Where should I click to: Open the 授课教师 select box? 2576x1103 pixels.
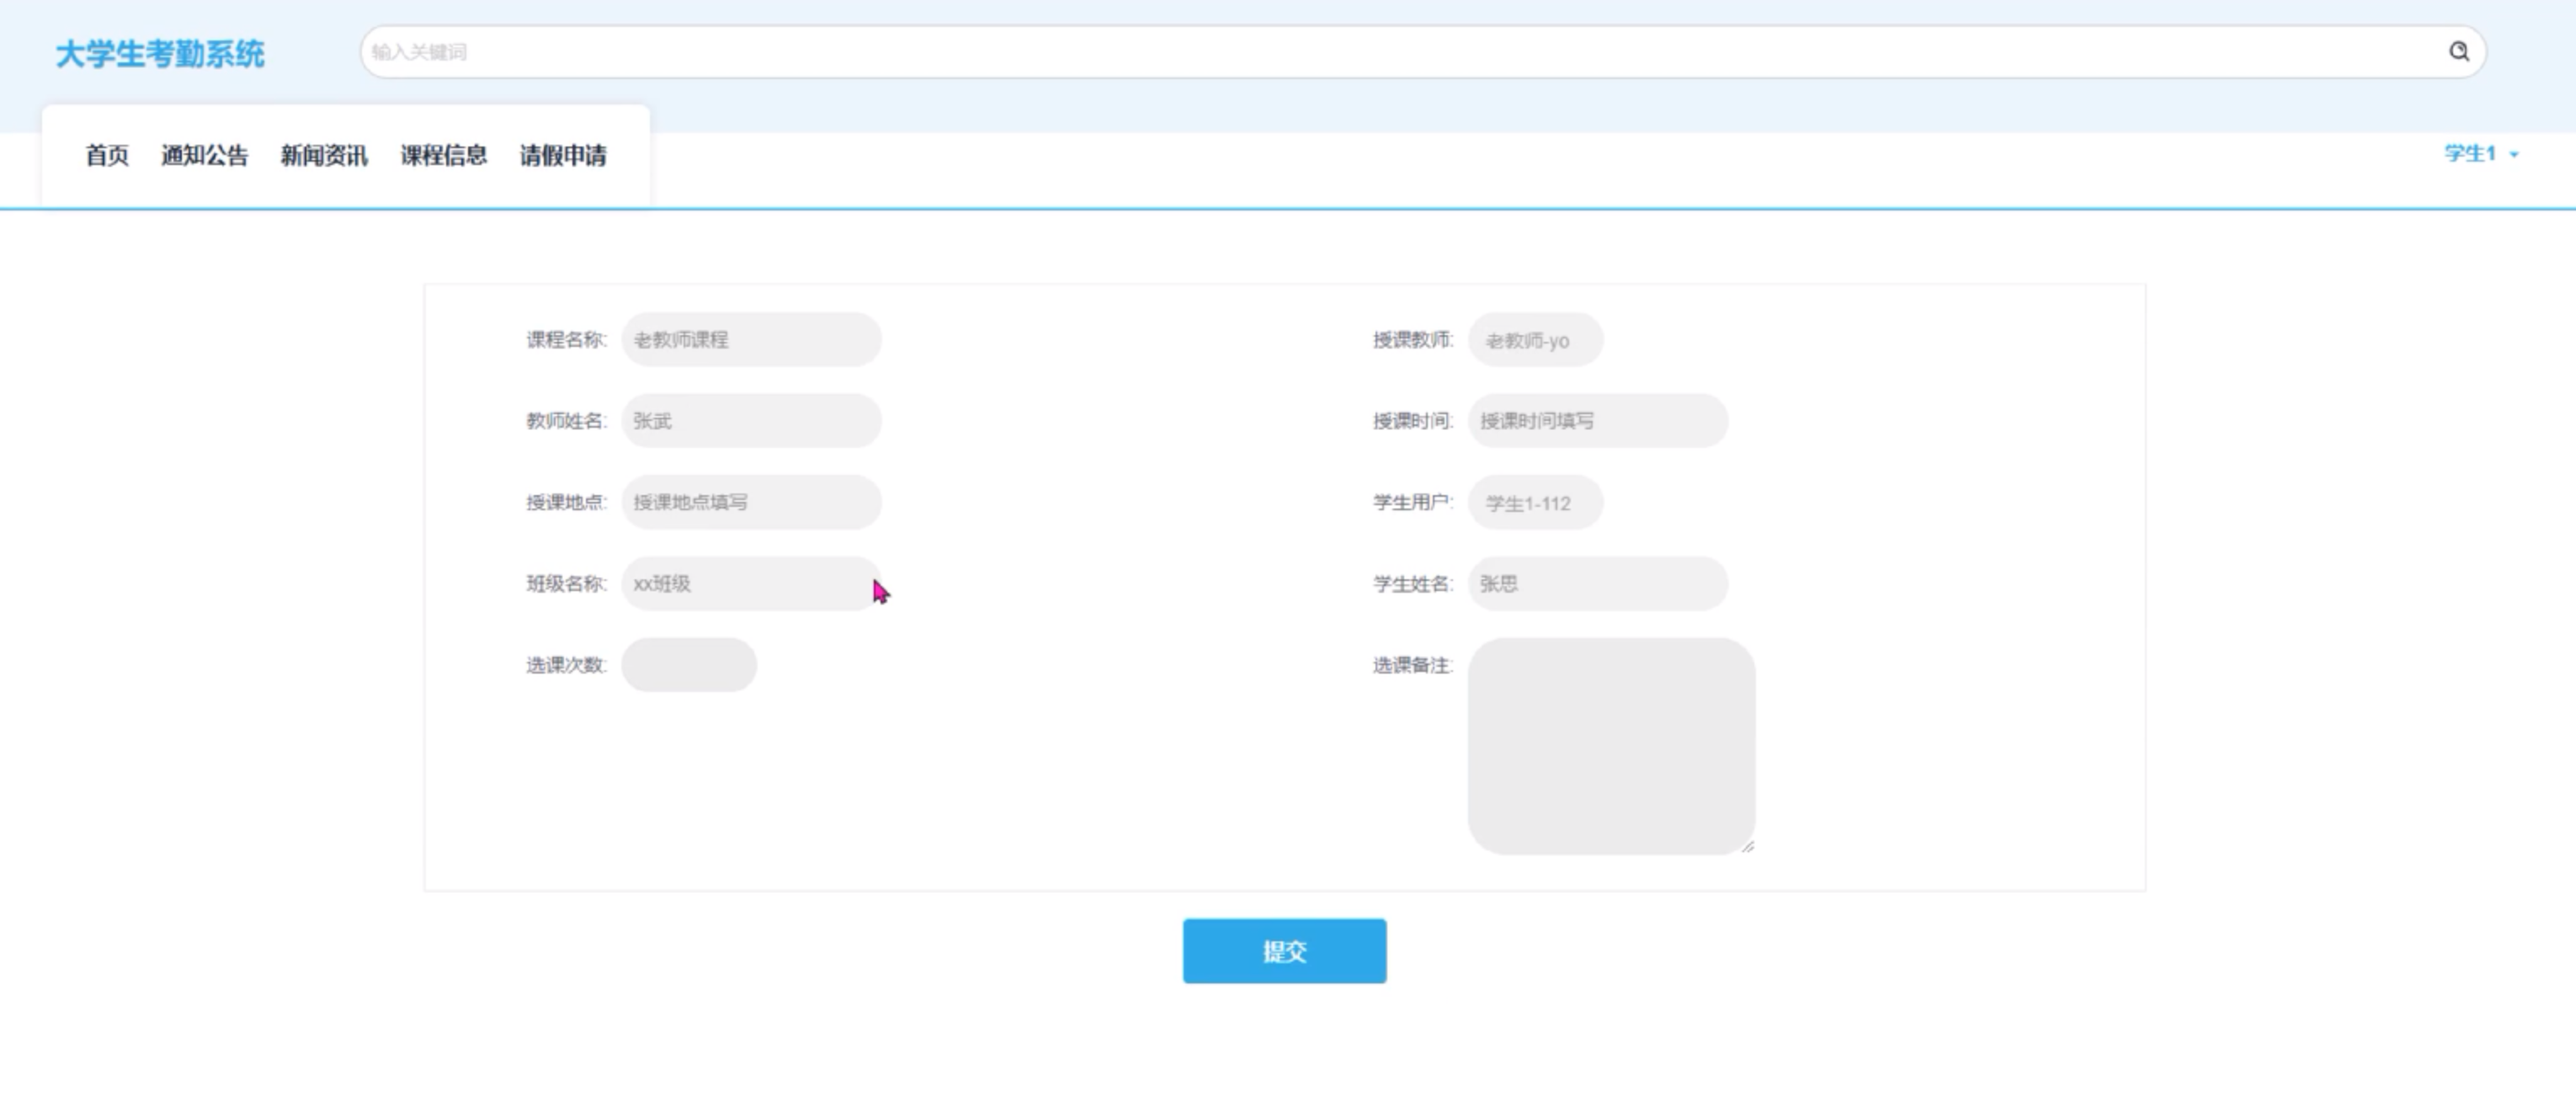[x=1535, y=341]
